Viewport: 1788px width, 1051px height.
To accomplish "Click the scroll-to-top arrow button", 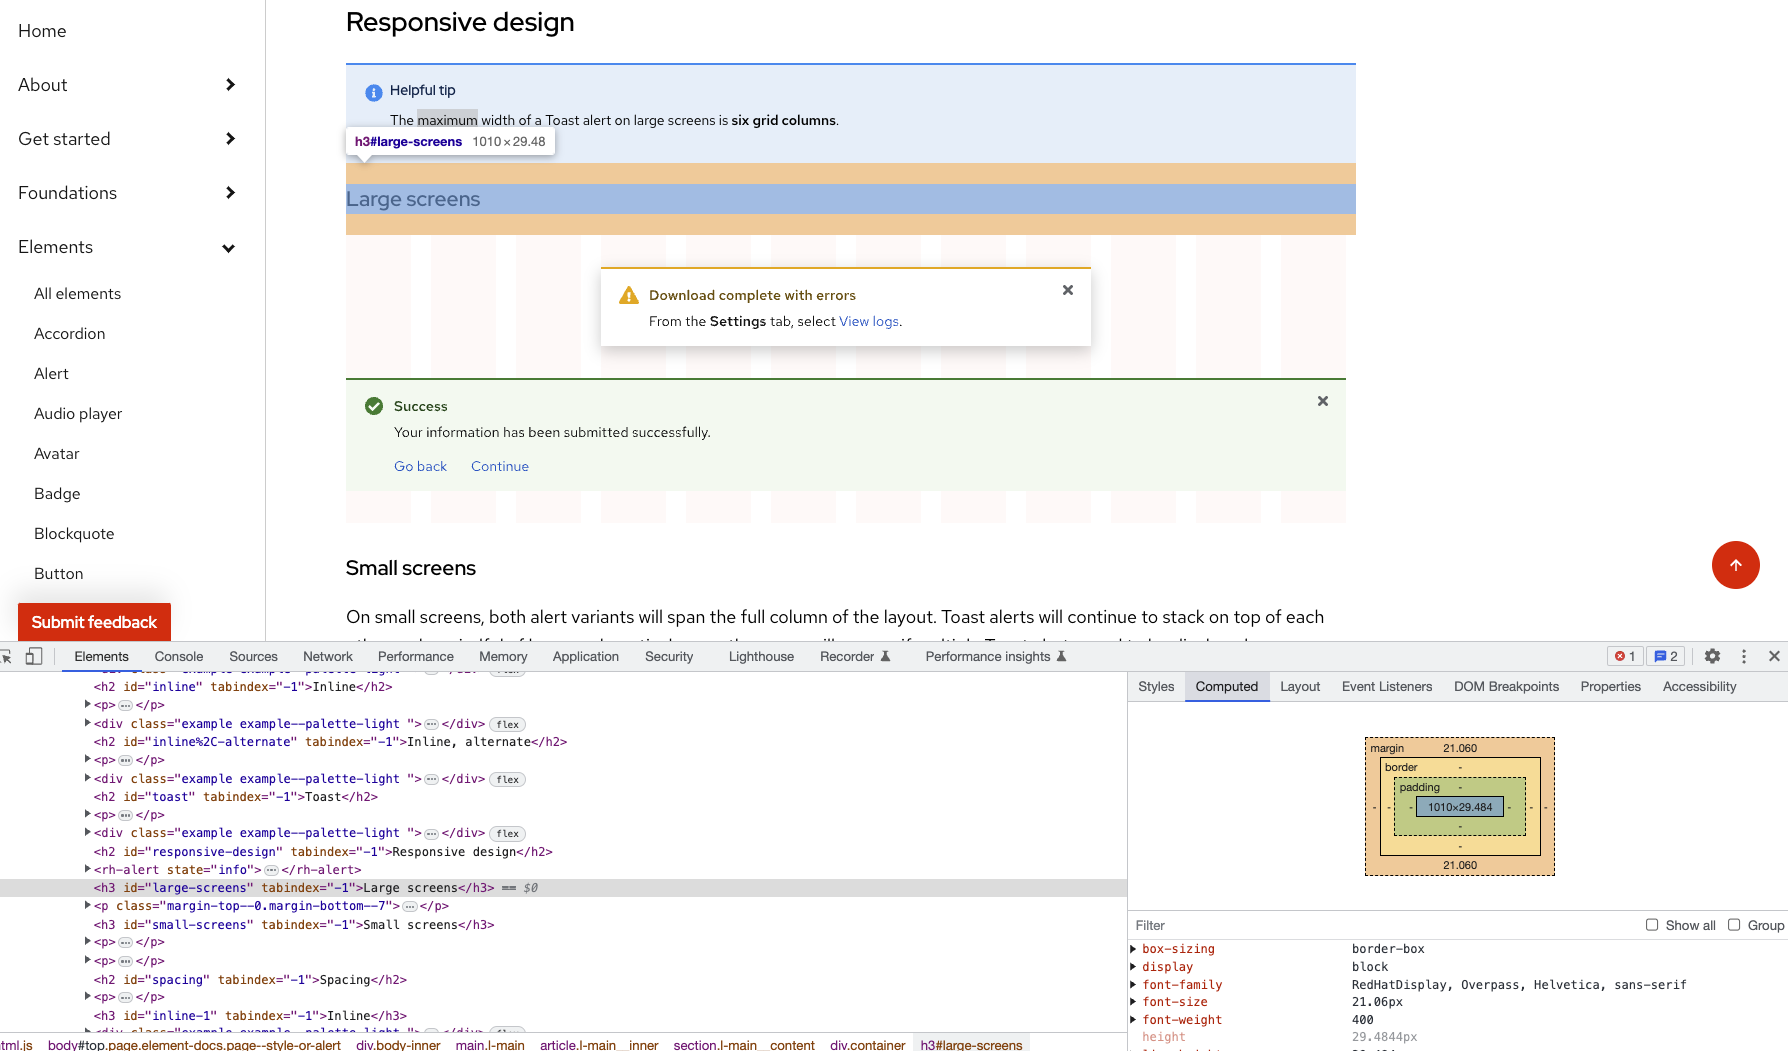I will 1736,565.
